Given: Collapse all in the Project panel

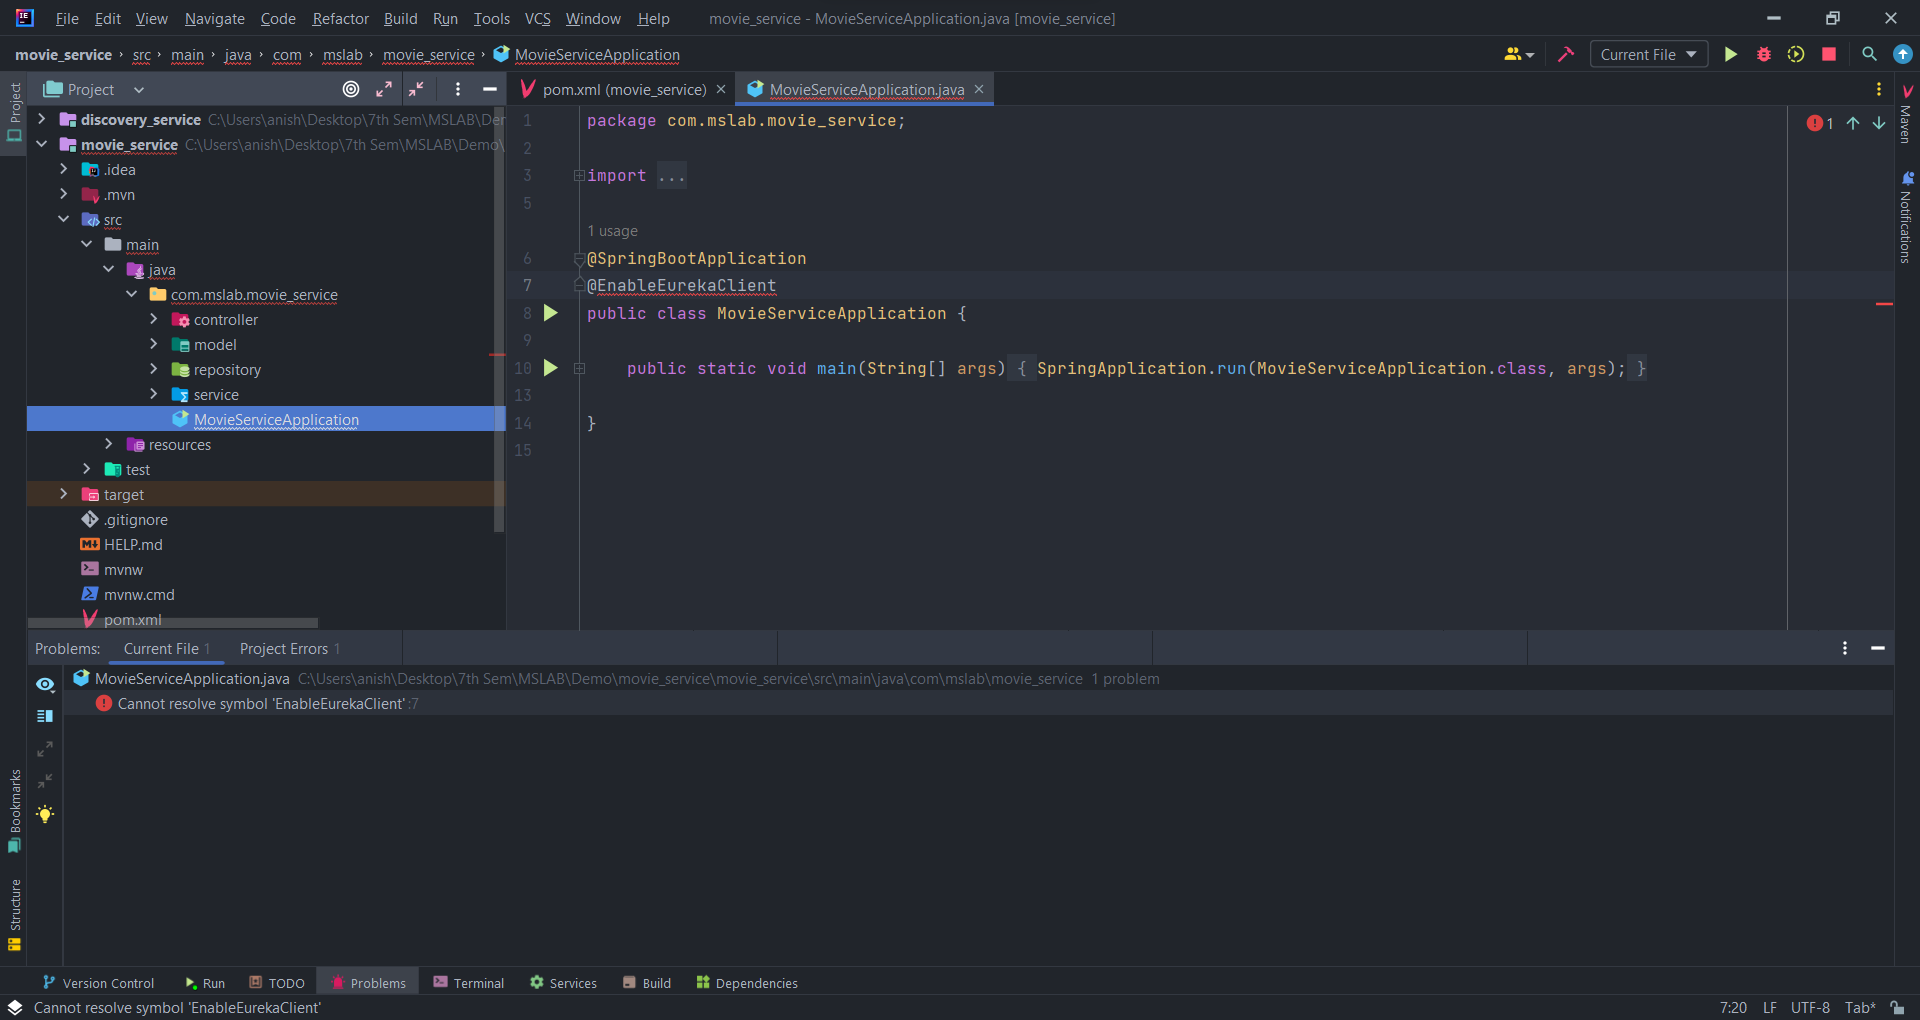Looking at the screenshot, I should click(x=416, y=89).
